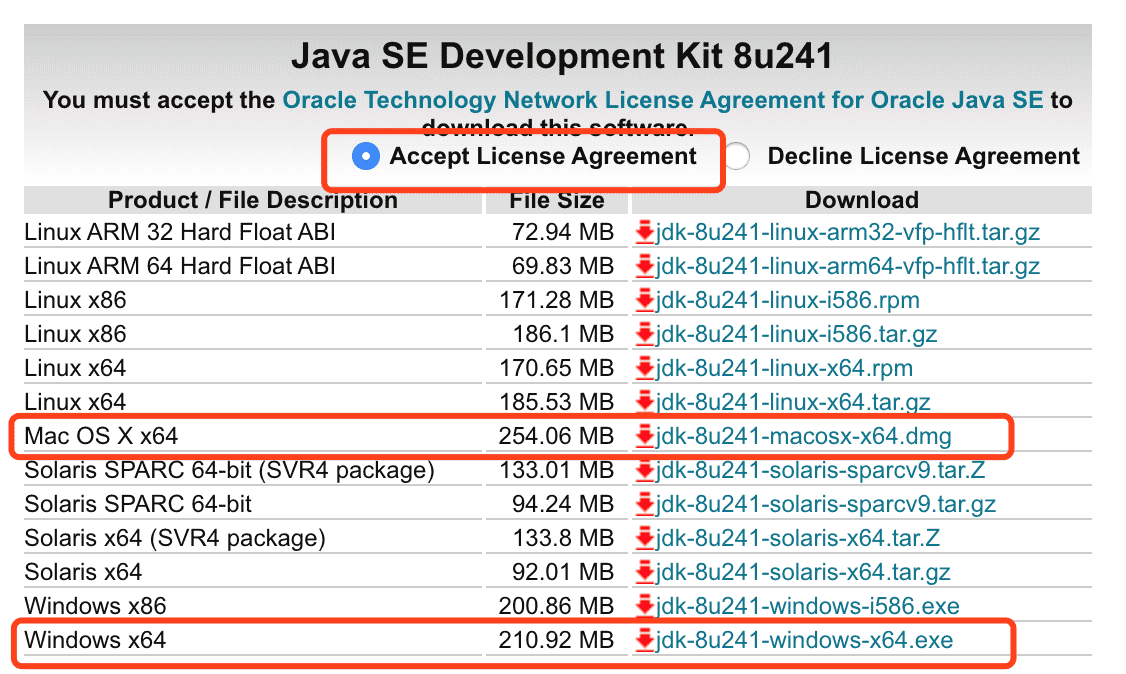Screen dimensions: 1126x674
Task: Download jdk-8u241-windows-i586.exe
Action: tap(807, 606)
